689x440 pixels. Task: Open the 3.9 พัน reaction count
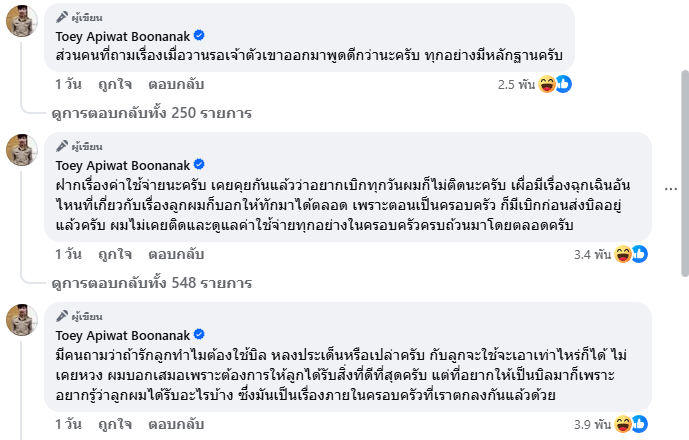tap(590, 423)
